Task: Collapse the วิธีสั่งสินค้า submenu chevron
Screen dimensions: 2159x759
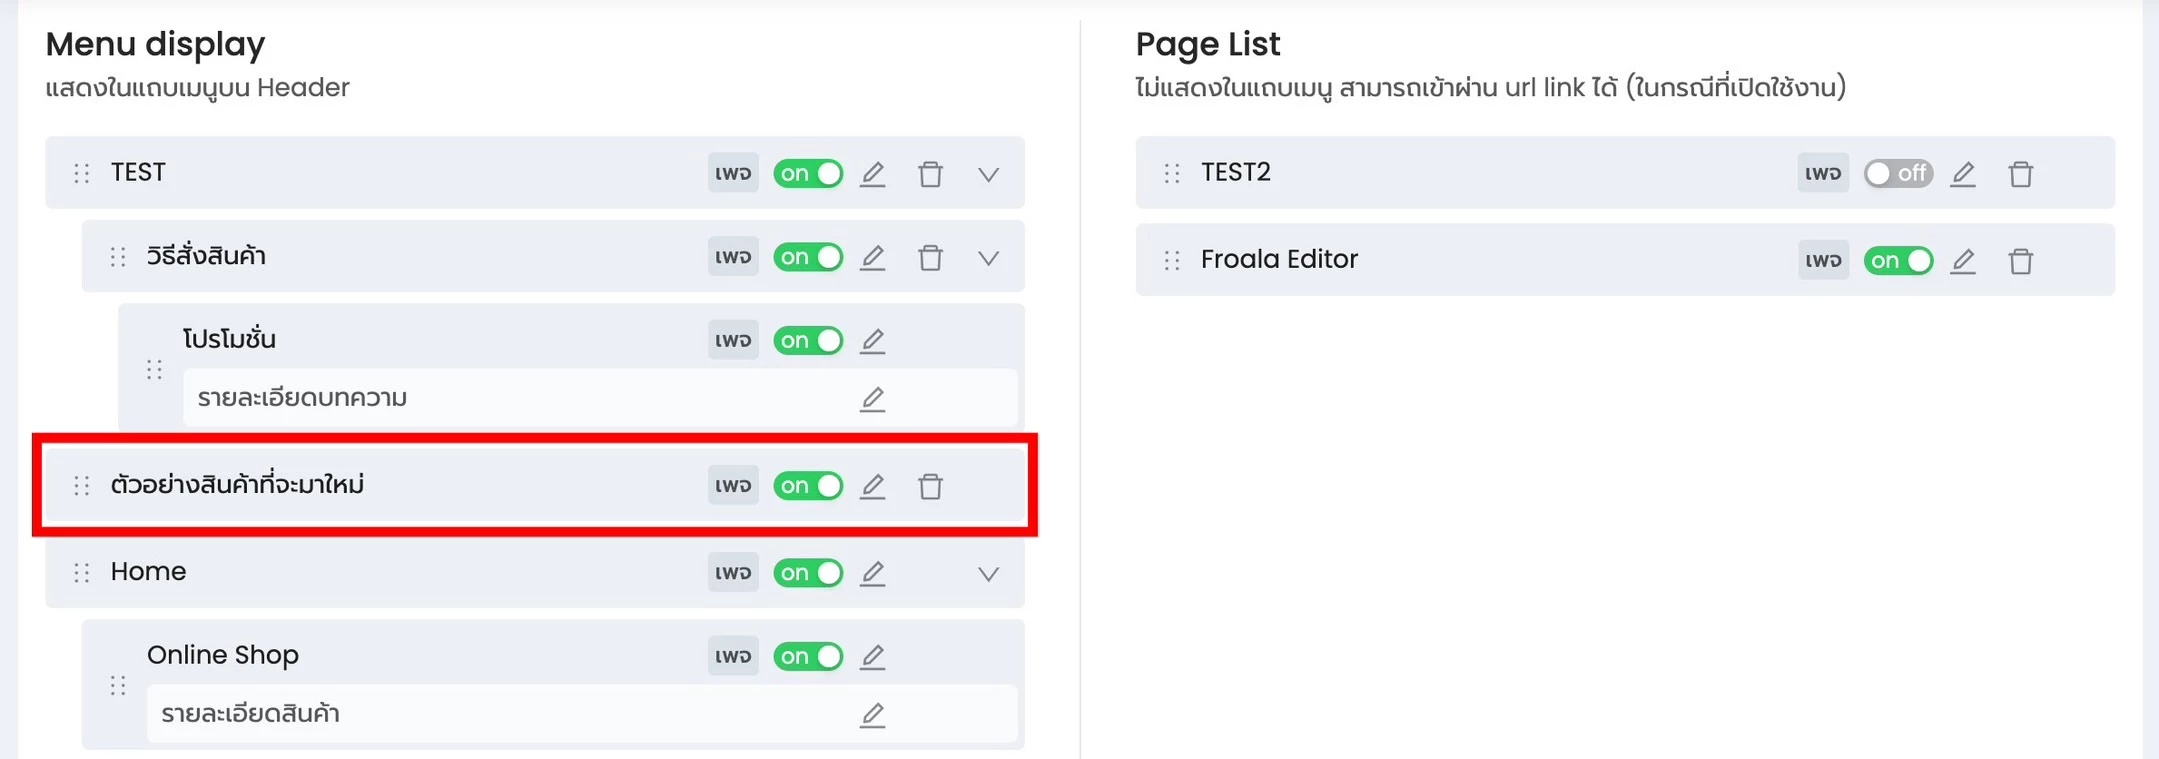Action: coord(988,258)
